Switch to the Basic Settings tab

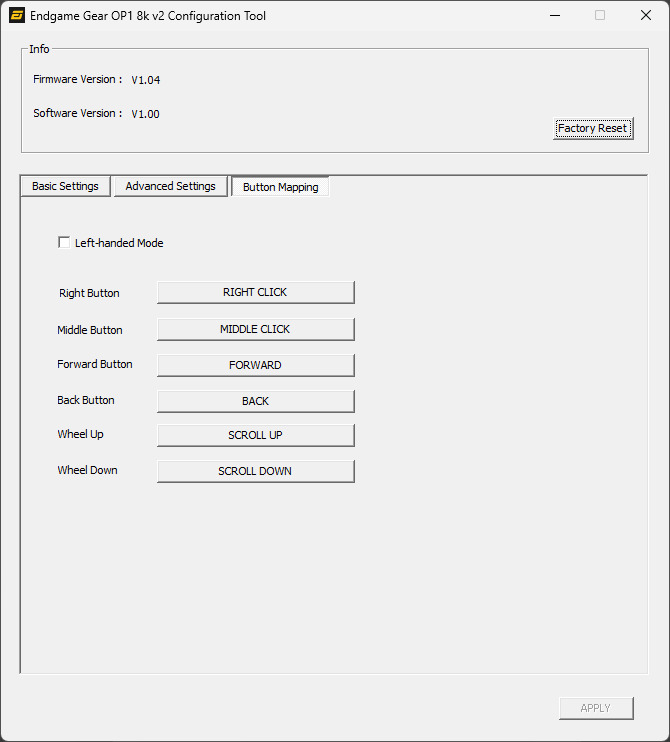click(x=65, y=187)
